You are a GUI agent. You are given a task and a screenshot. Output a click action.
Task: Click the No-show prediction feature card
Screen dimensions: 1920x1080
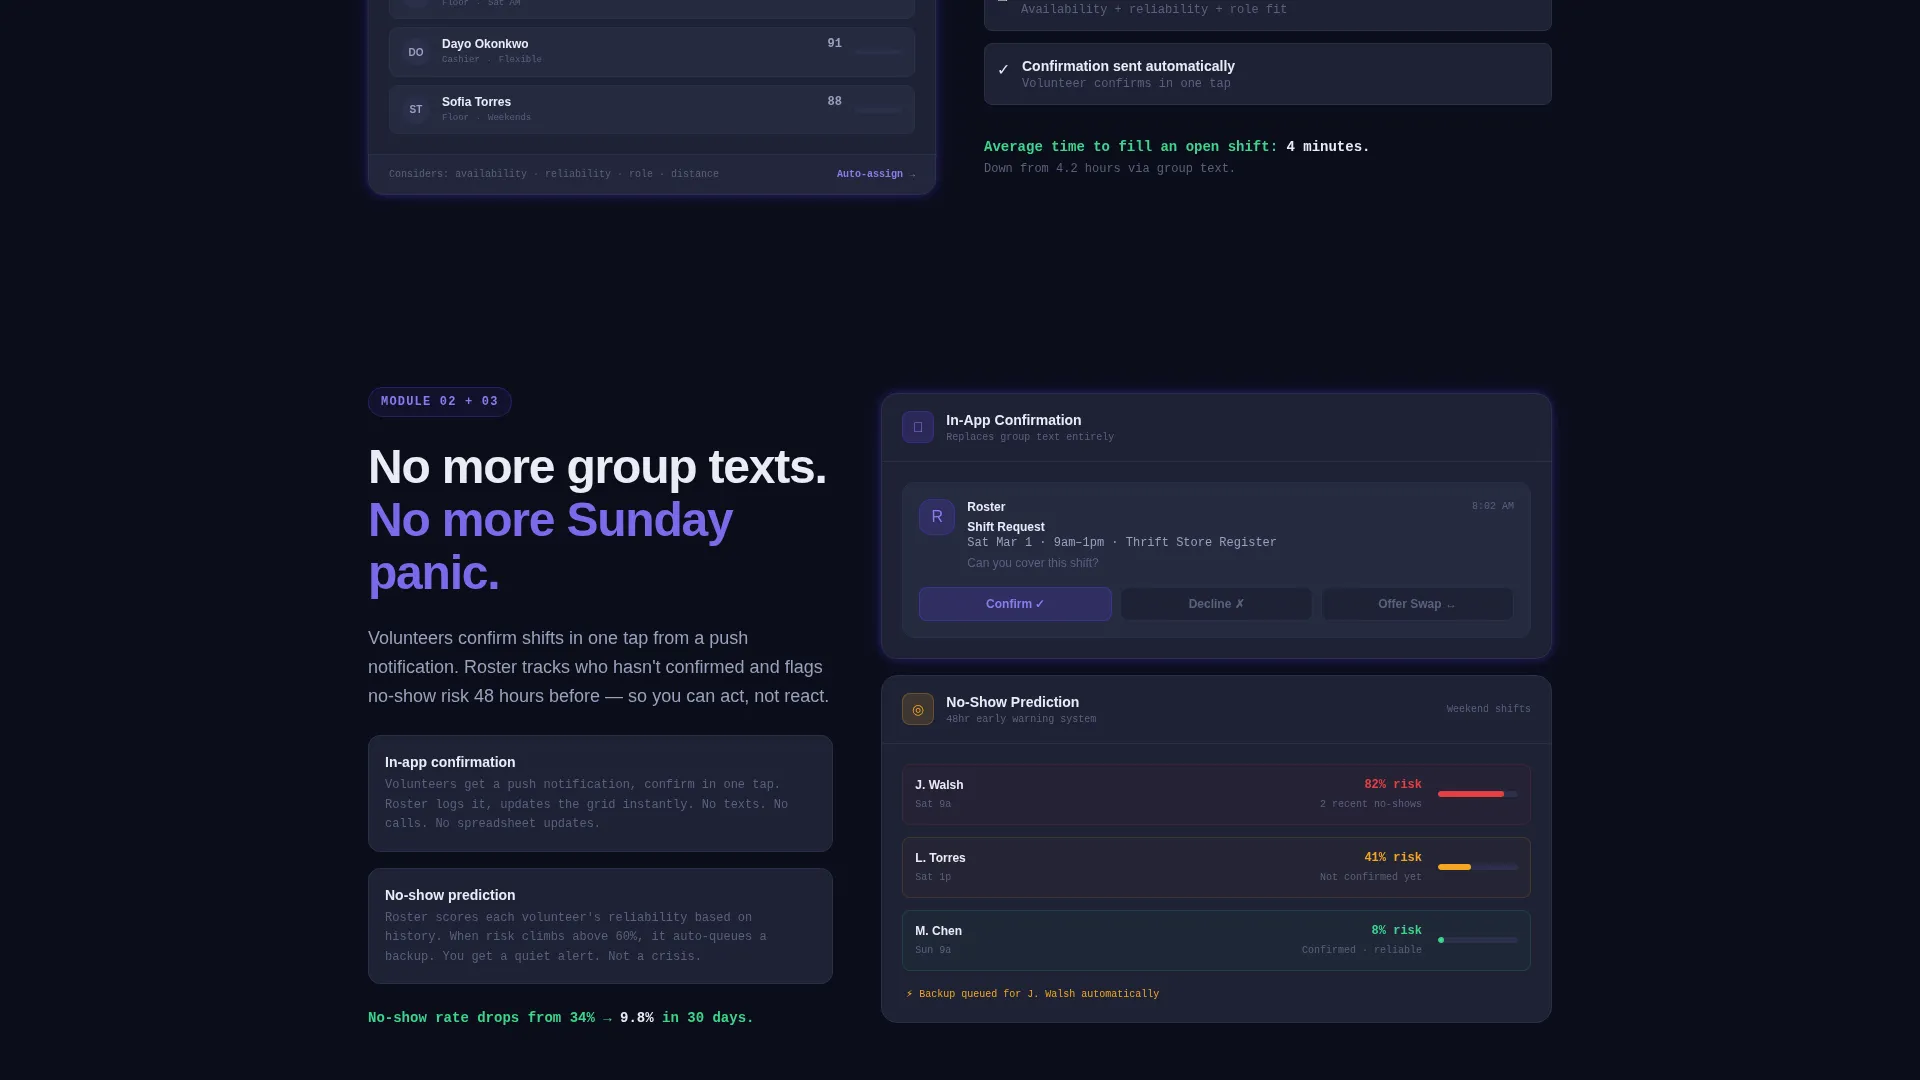600,926
